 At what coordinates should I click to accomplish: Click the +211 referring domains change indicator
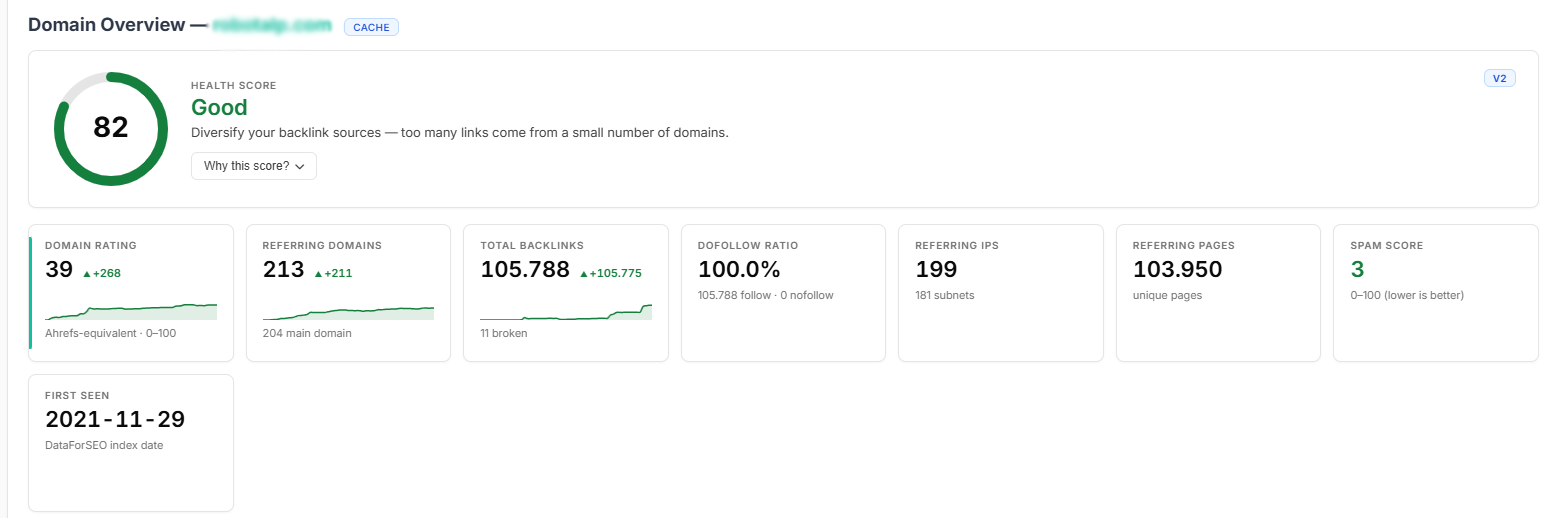point(333,273)
